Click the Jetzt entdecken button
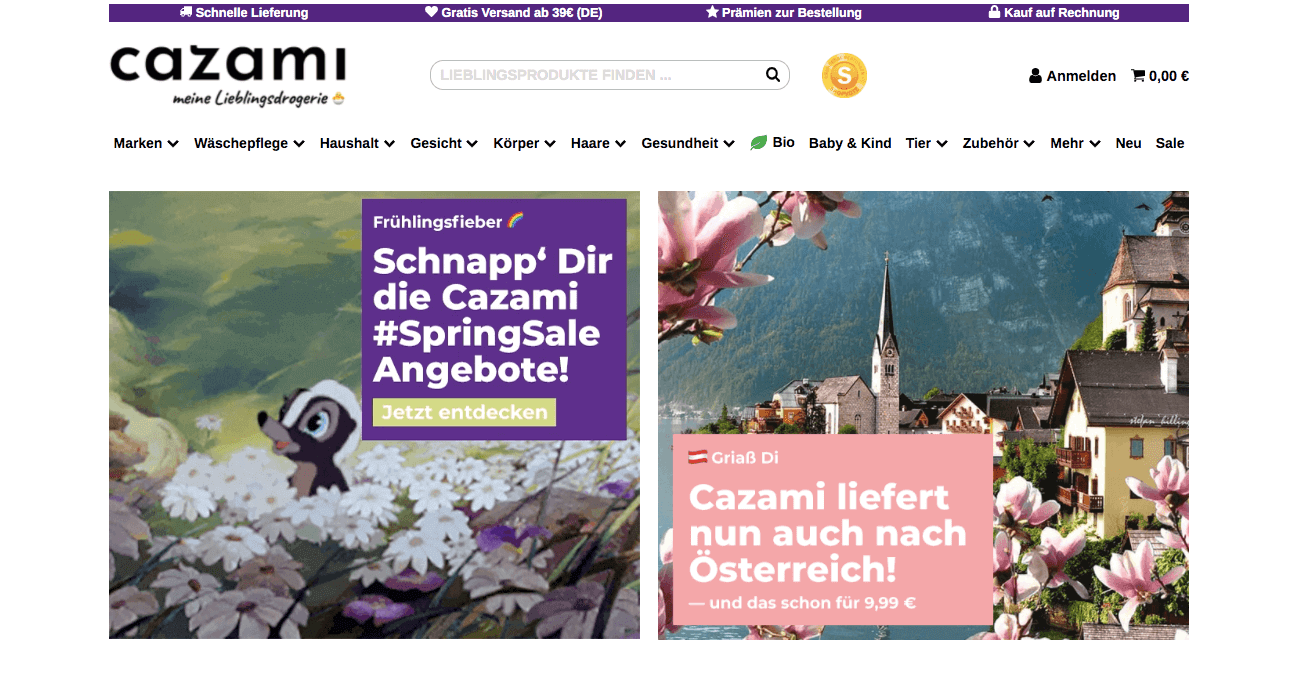 click(464, 412)
